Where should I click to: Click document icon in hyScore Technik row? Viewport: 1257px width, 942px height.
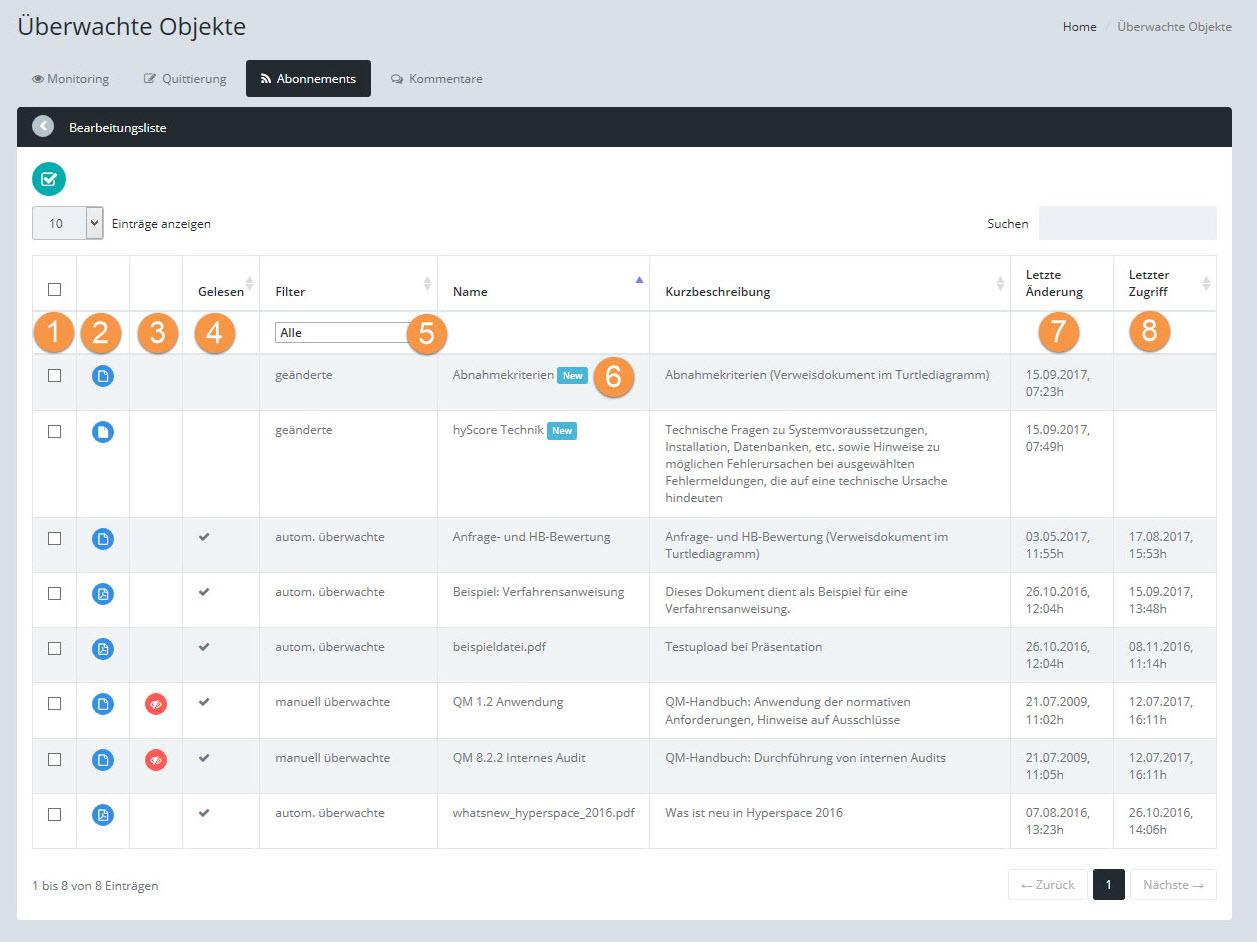tap(103, 431)
